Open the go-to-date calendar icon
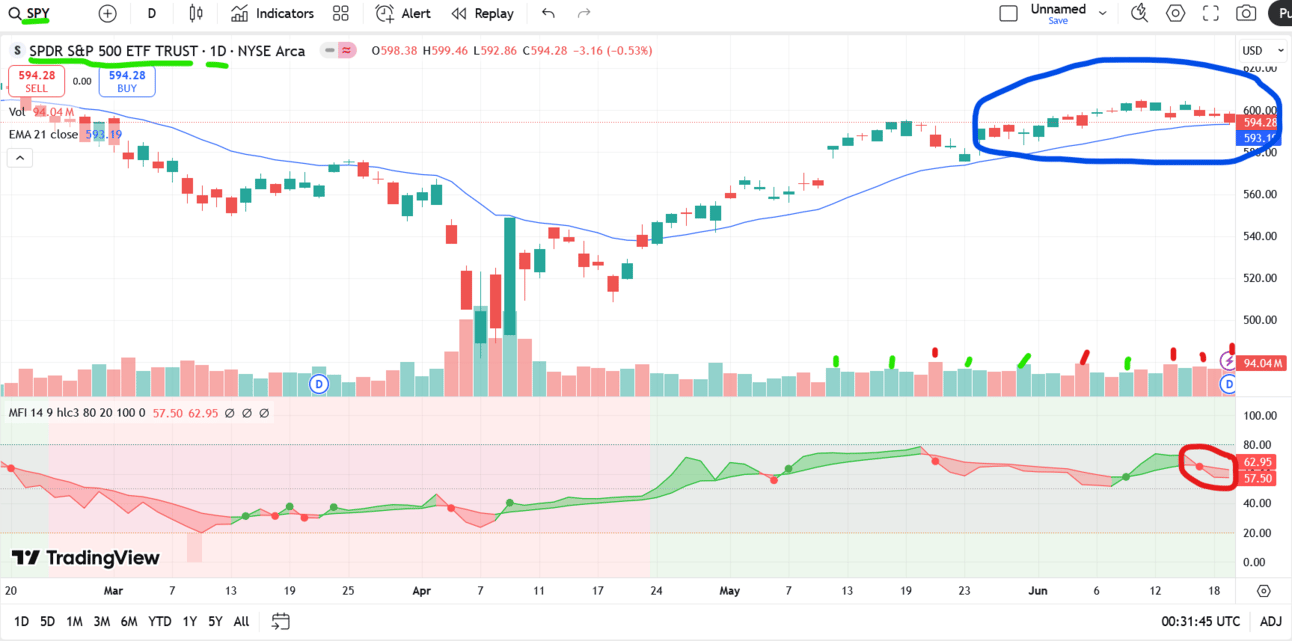The image size is (1292, 641). tap(280, 621)
